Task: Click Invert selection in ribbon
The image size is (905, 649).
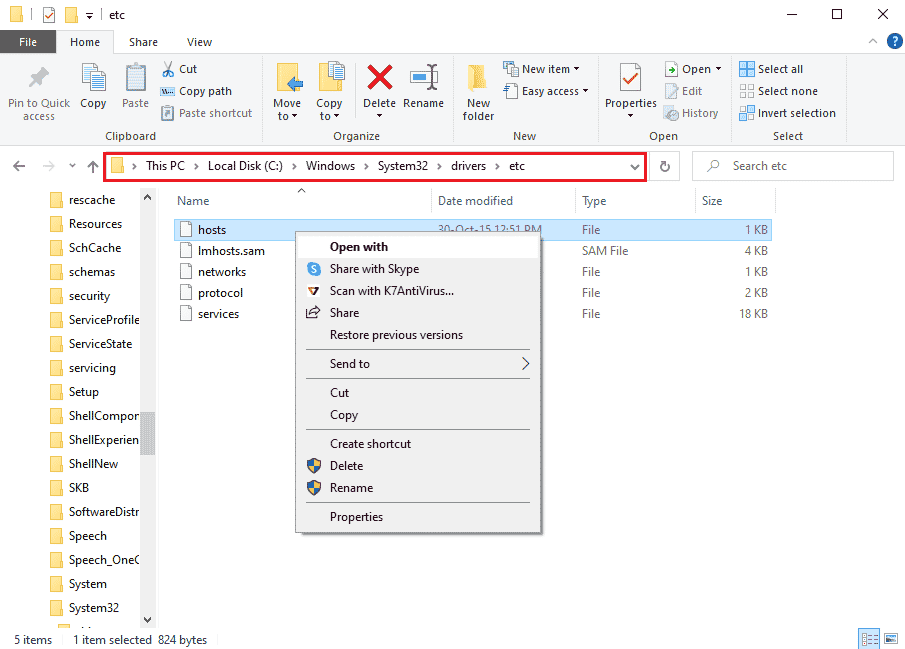Action: 787,113
